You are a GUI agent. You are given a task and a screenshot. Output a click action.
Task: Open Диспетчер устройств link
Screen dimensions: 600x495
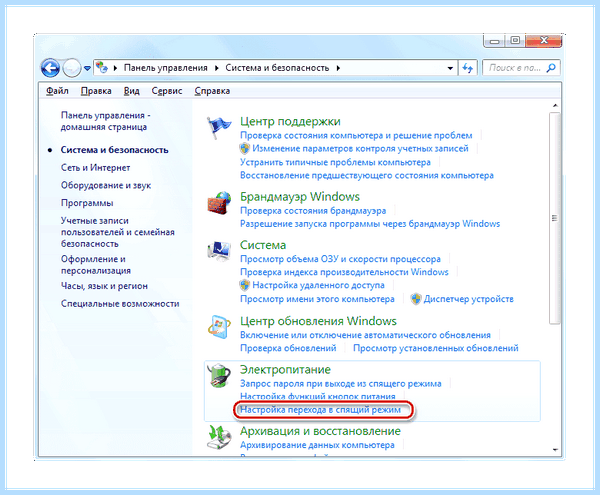click(x=468, y=299)
